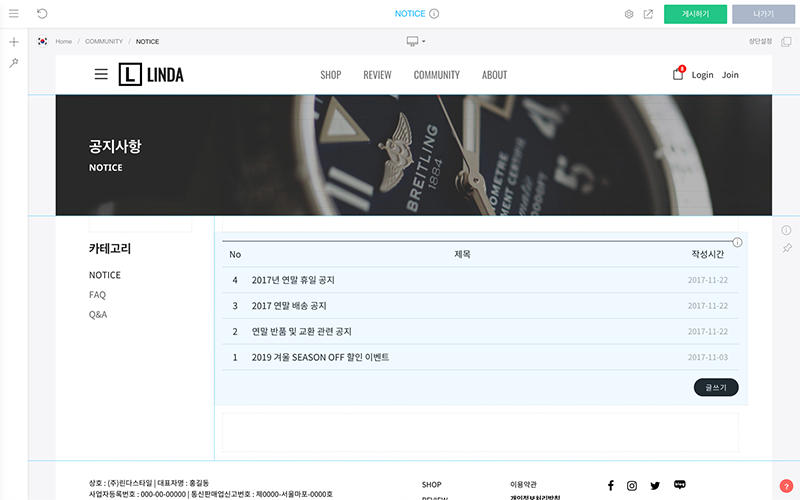Open the shopping cart icon with badge
Image resolution: width=800 pixels, height=500 pixels.
pyautogui.click(x=678, y=74)
